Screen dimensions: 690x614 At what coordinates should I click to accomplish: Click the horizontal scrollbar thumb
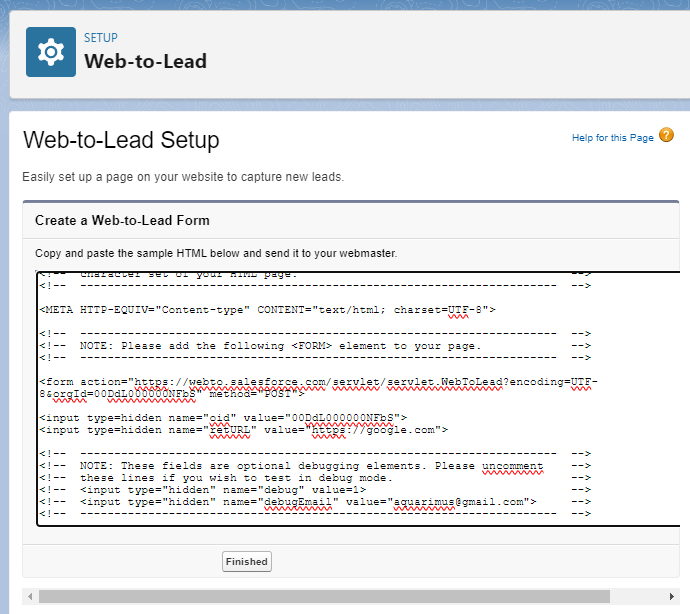(x=324, y=596)
